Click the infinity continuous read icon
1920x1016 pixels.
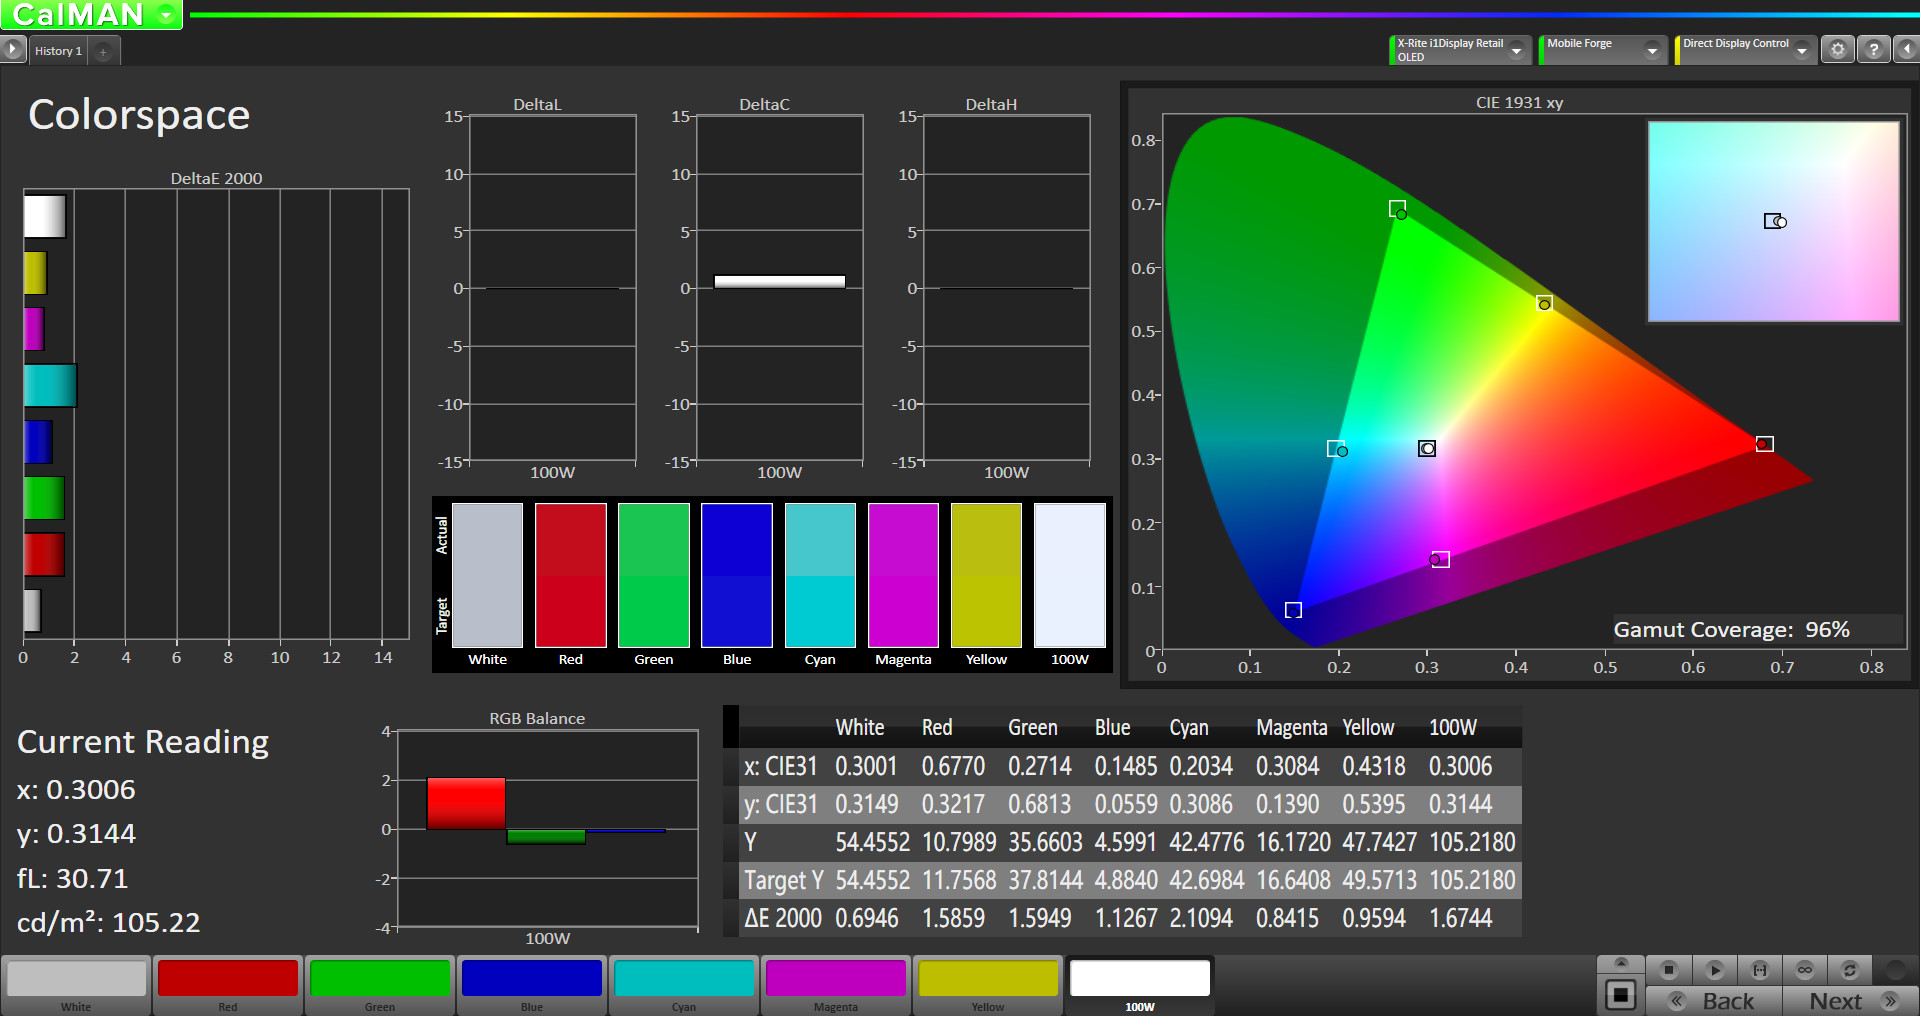coord(1805,969)
